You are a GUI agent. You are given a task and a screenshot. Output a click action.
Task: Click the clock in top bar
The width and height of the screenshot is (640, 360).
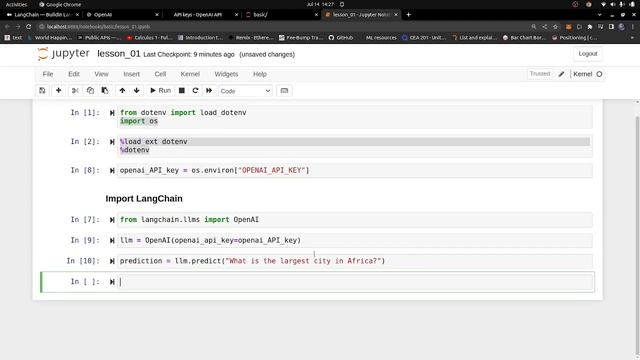[x=320, y=4]
